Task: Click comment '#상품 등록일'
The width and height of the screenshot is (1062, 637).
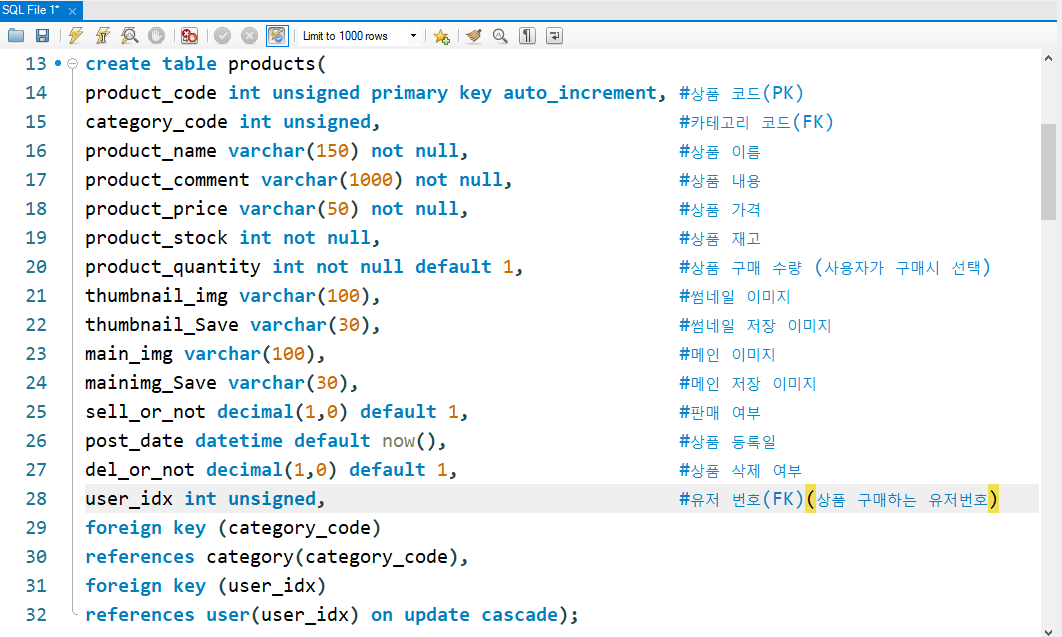Action: click(727, 441)
